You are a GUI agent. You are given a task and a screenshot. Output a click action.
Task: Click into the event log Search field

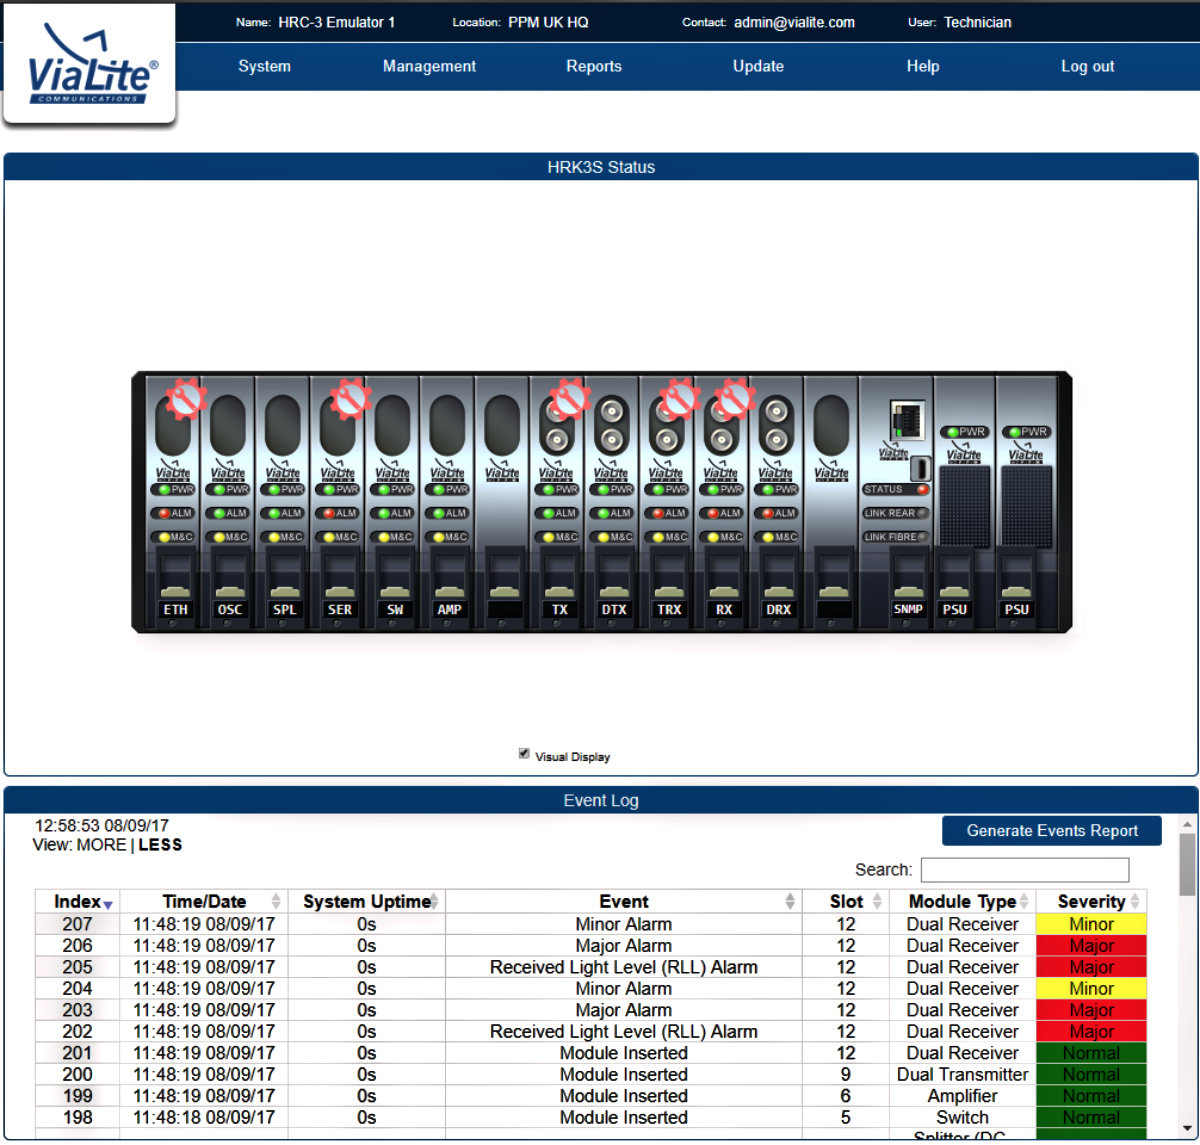1025,870
